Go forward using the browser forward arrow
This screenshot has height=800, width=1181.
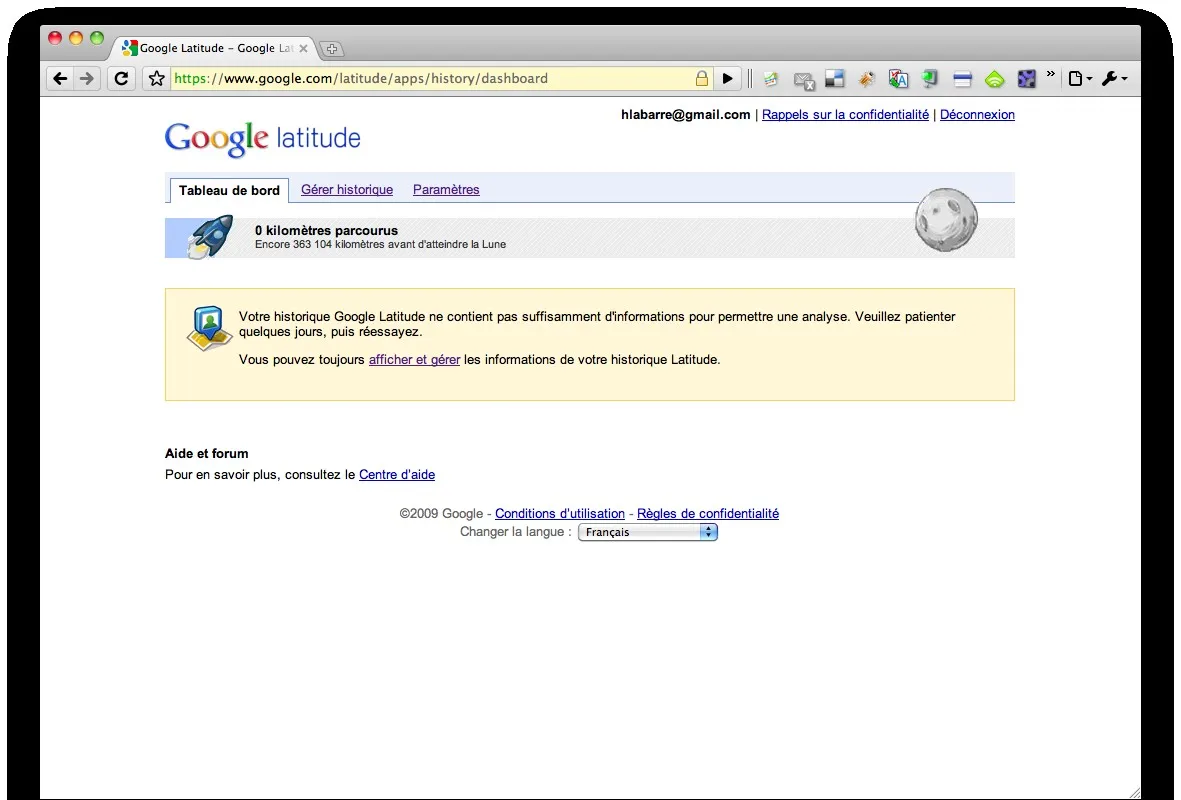click(x=87, y=78)
